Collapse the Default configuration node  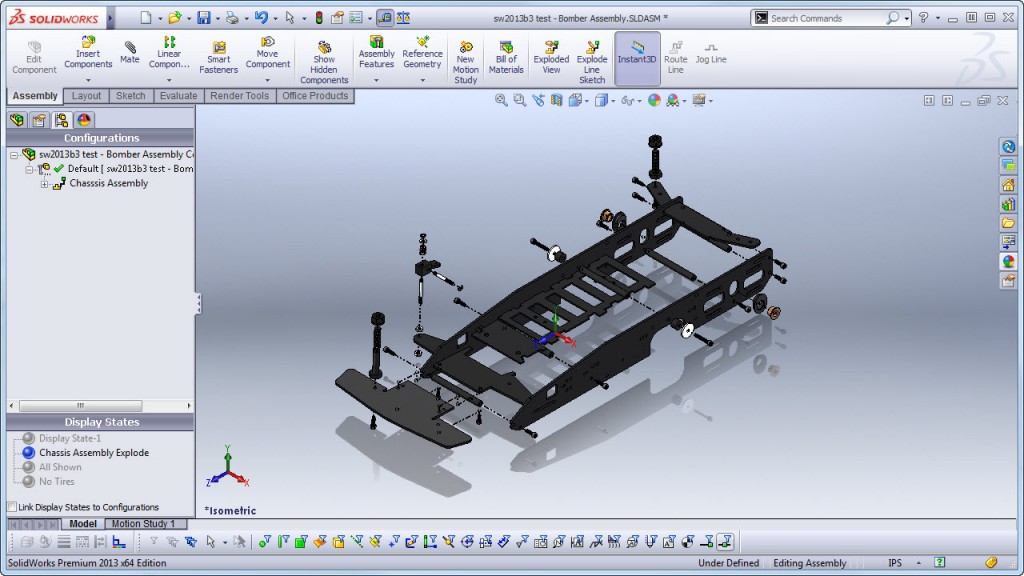click(30, 168)
